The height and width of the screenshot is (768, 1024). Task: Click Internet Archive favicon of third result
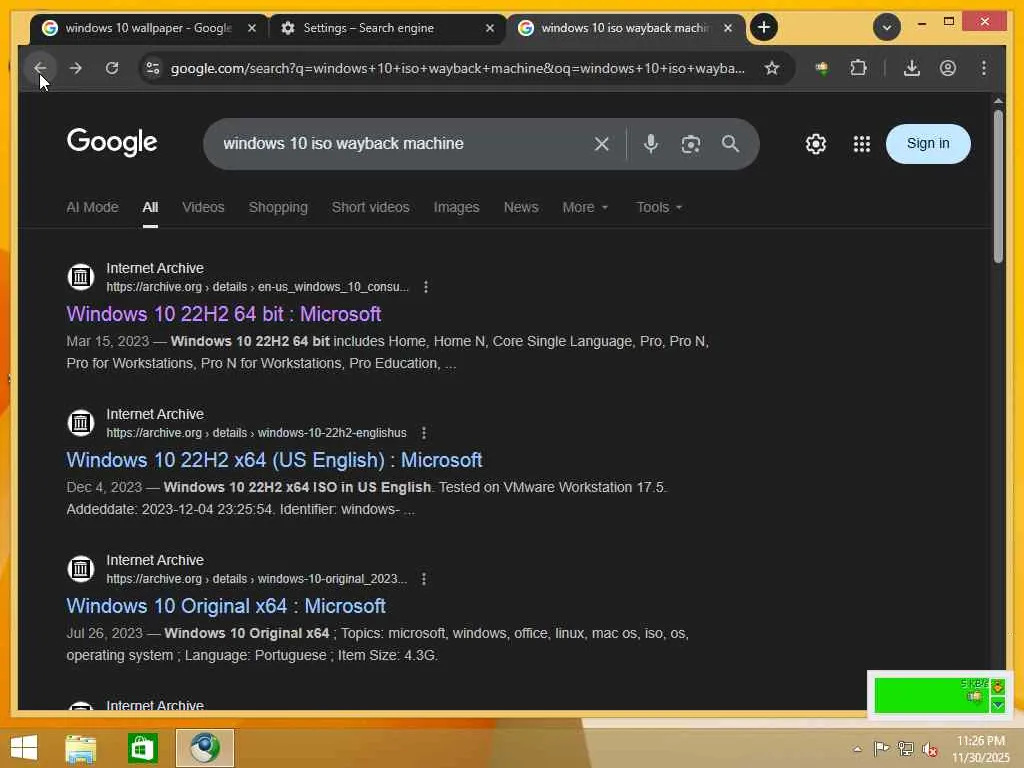(81, 569)
